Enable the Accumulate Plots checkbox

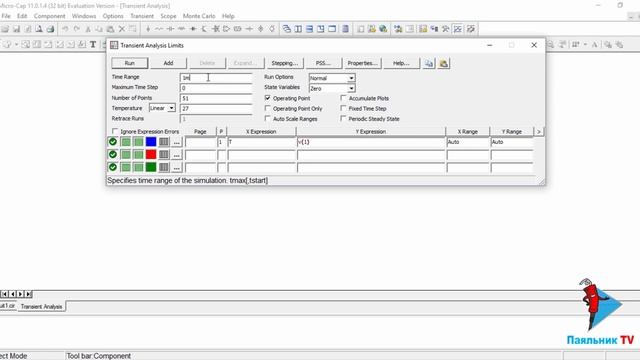pyautogui.click(x=343, y=98)
